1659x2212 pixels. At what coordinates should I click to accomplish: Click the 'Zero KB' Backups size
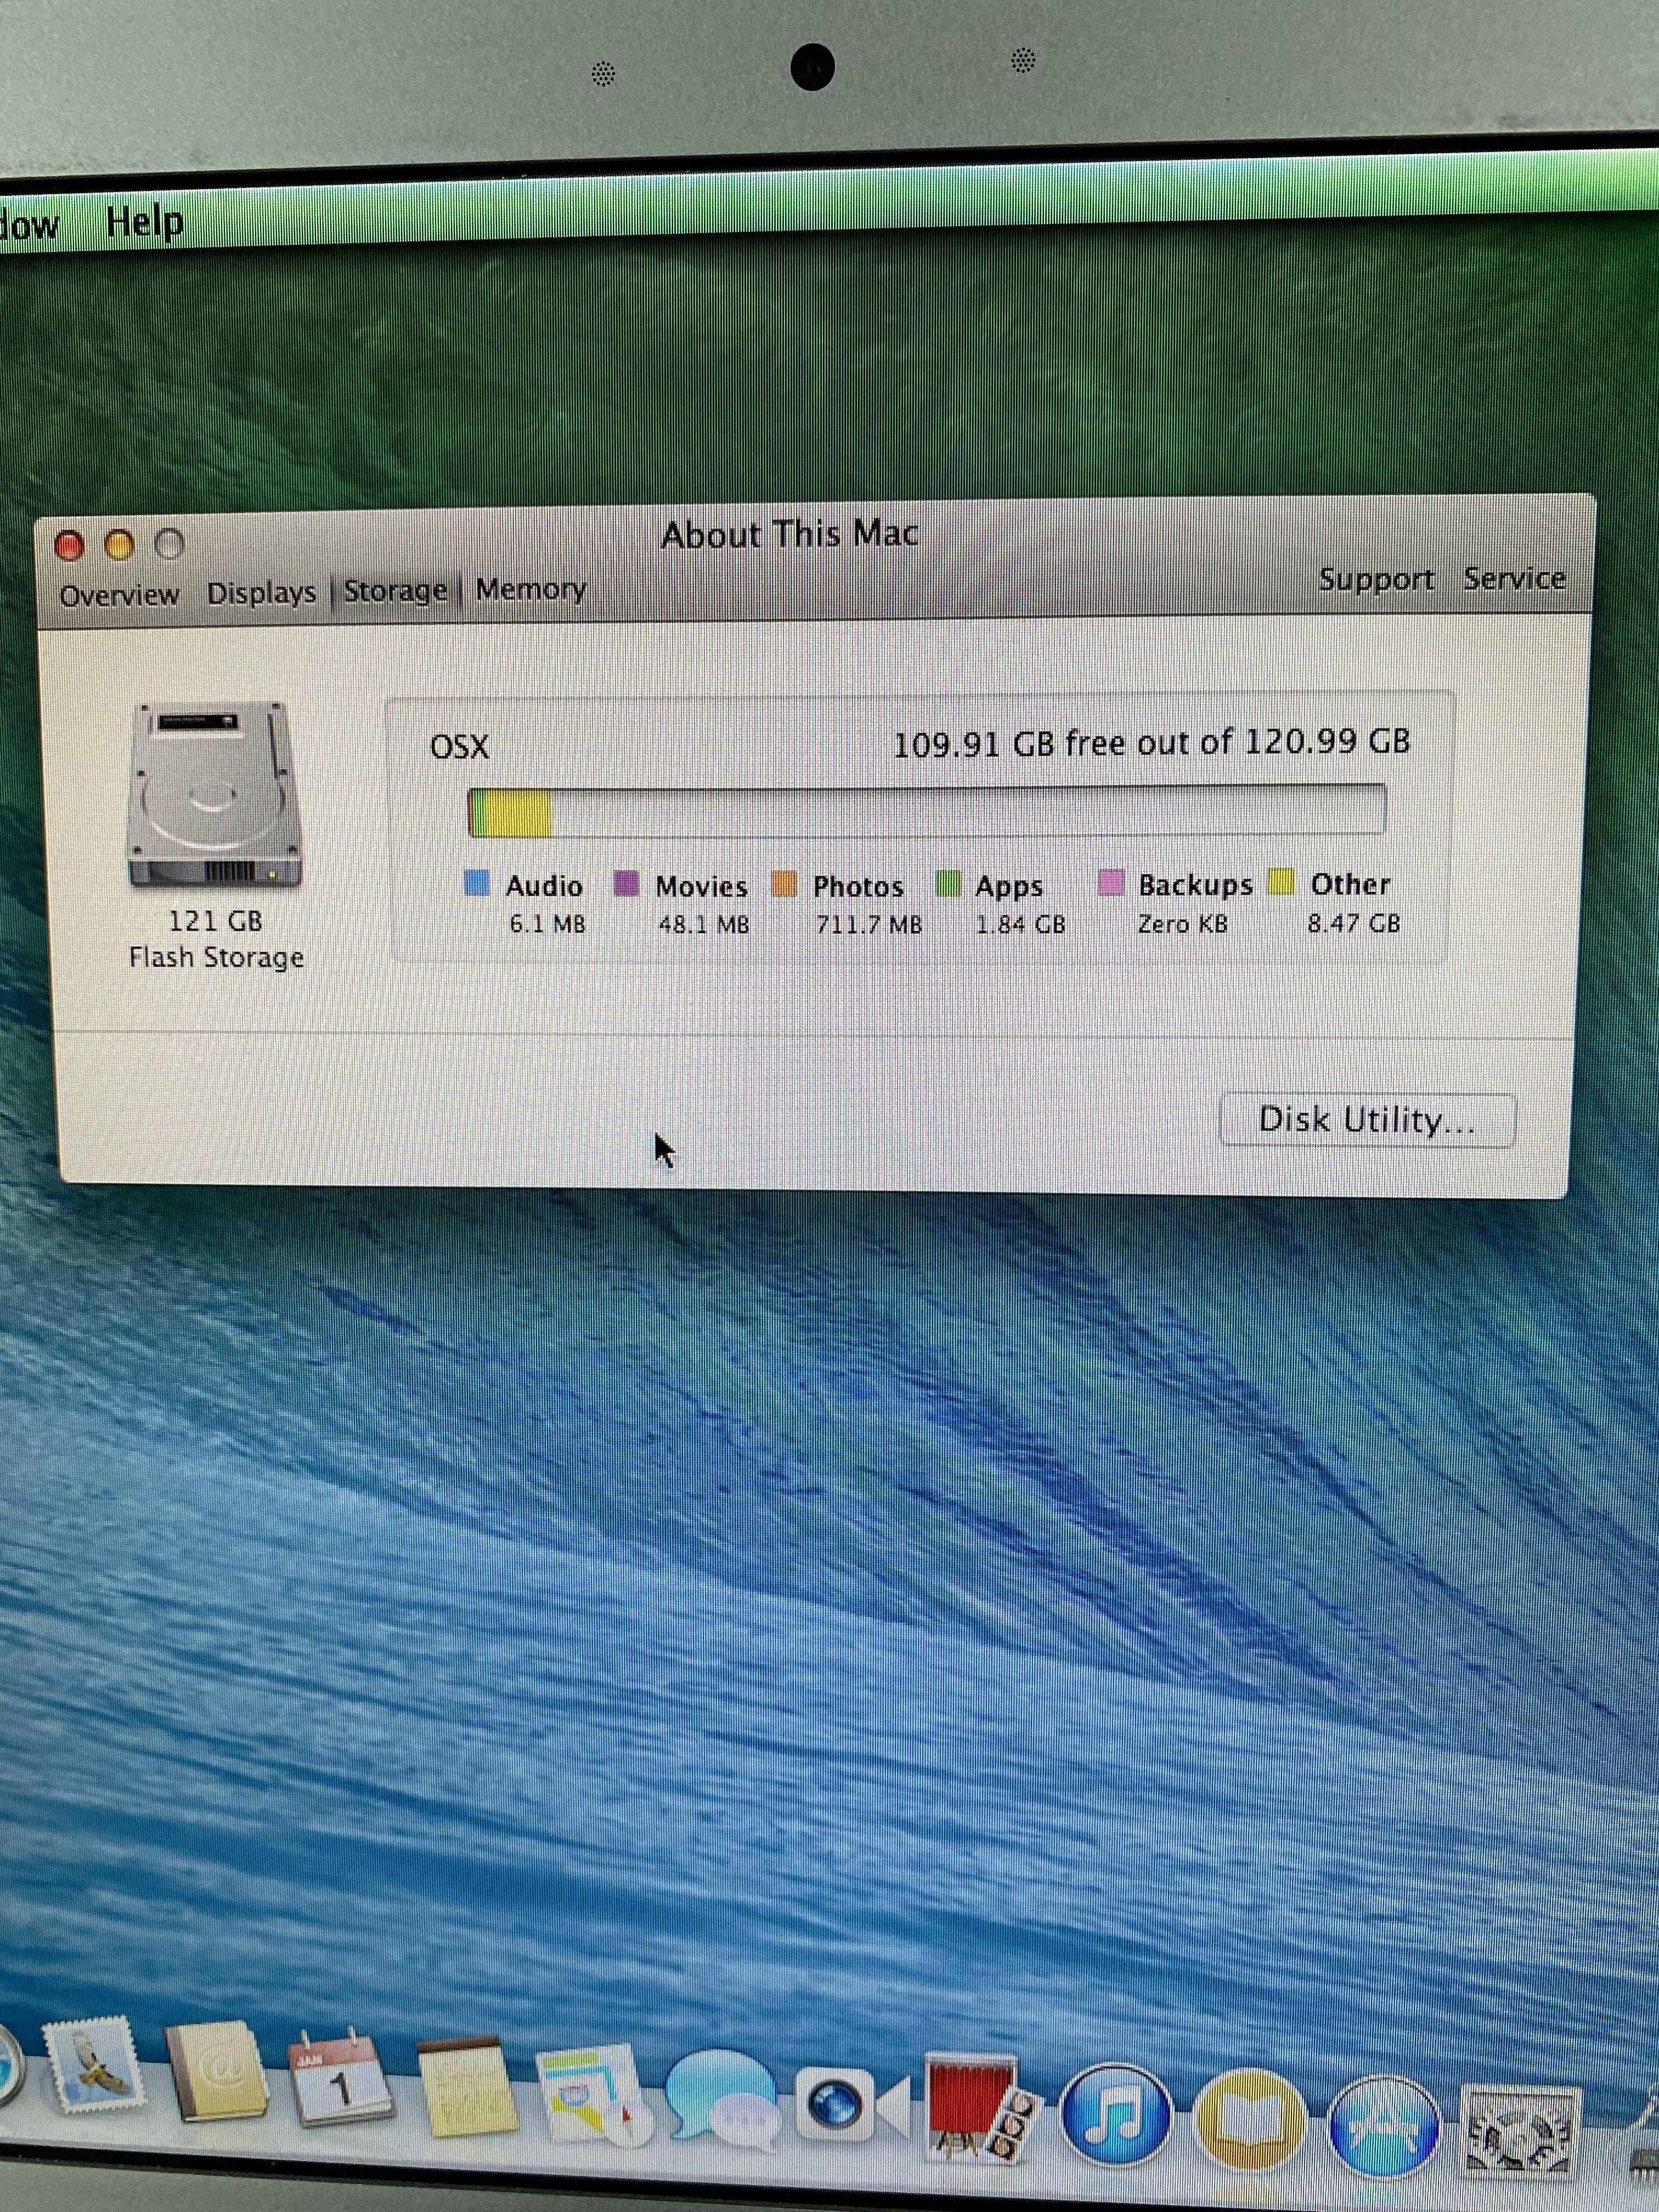(1182, 924)
